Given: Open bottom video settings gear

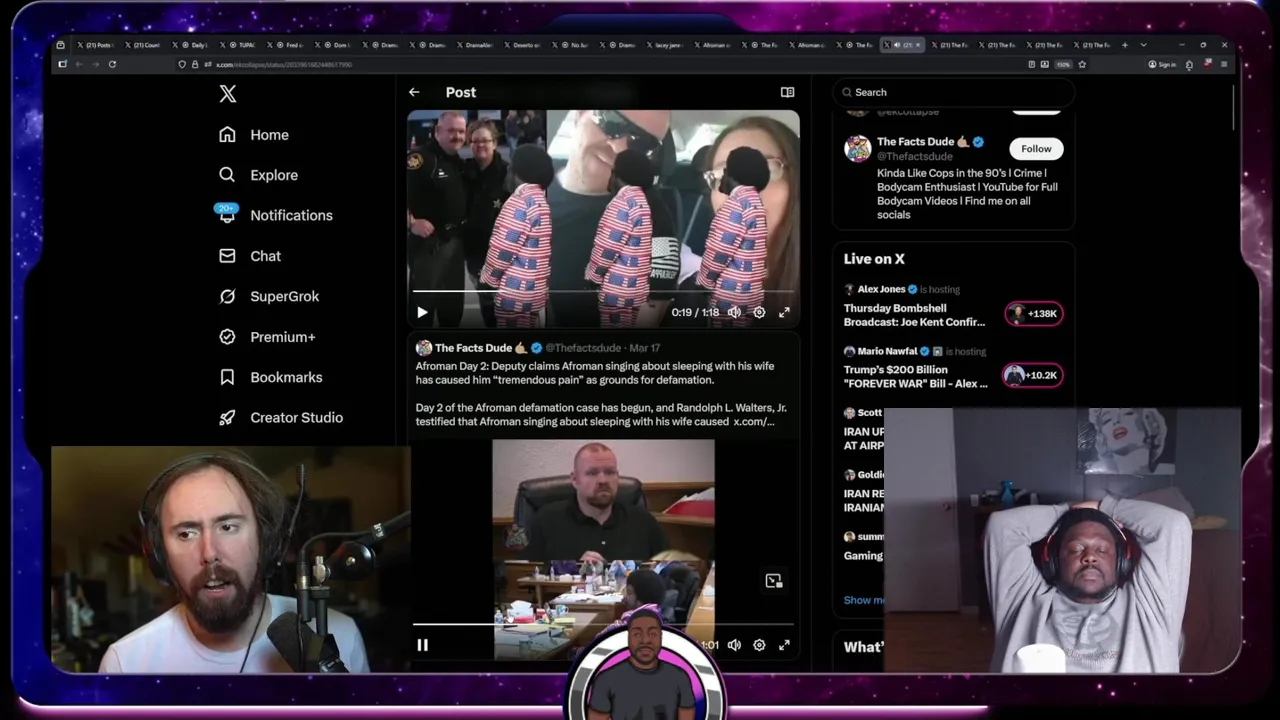Looking at the screenshot, I should (x=759, y=646).
